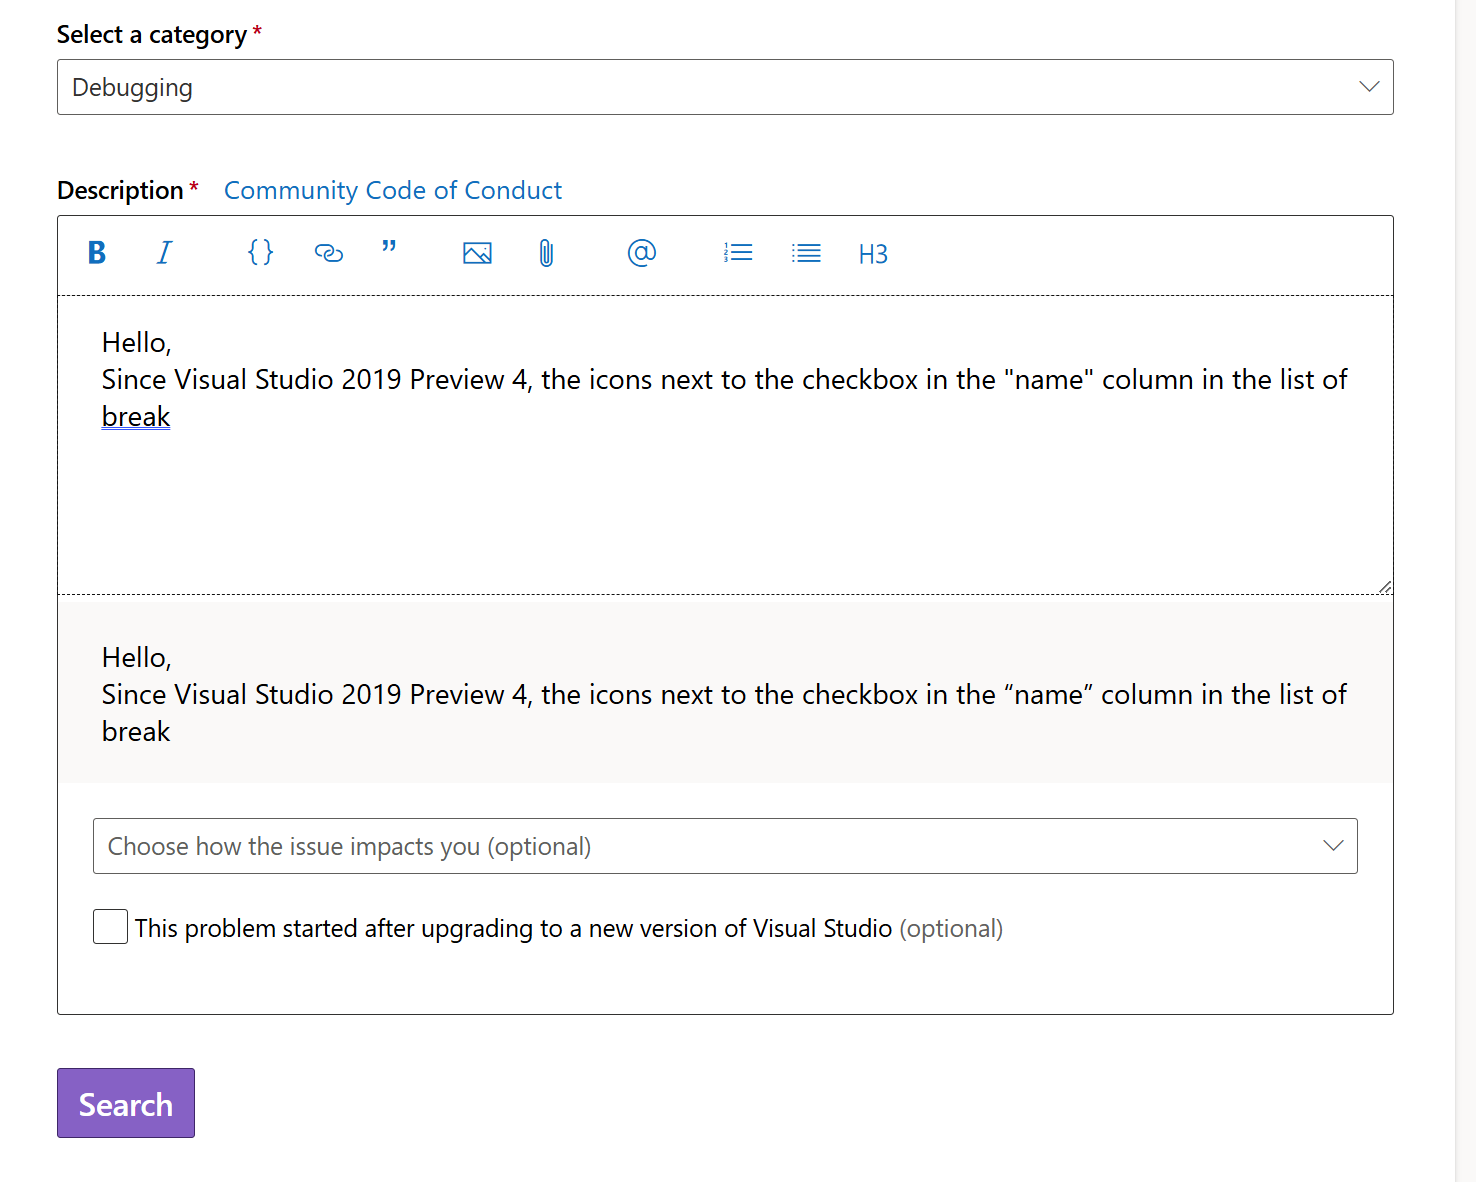Image resolution: width=1476 pixels, height=1182 pixels.
Task: Insert an image into description
Action: pyautogui.click(x=477, y=253)
